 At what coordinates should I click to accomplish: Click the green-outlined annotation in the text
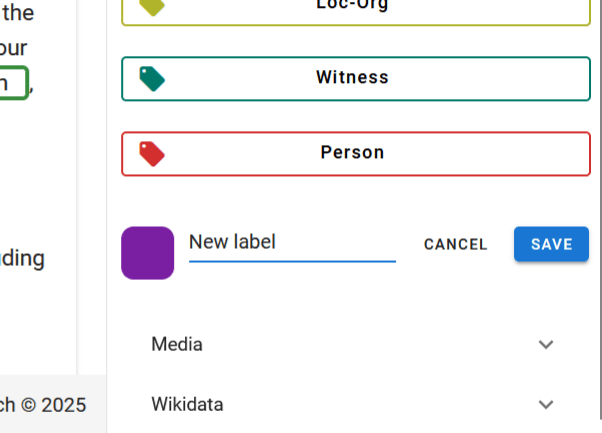pyautogui.click(x=13, y=83)
